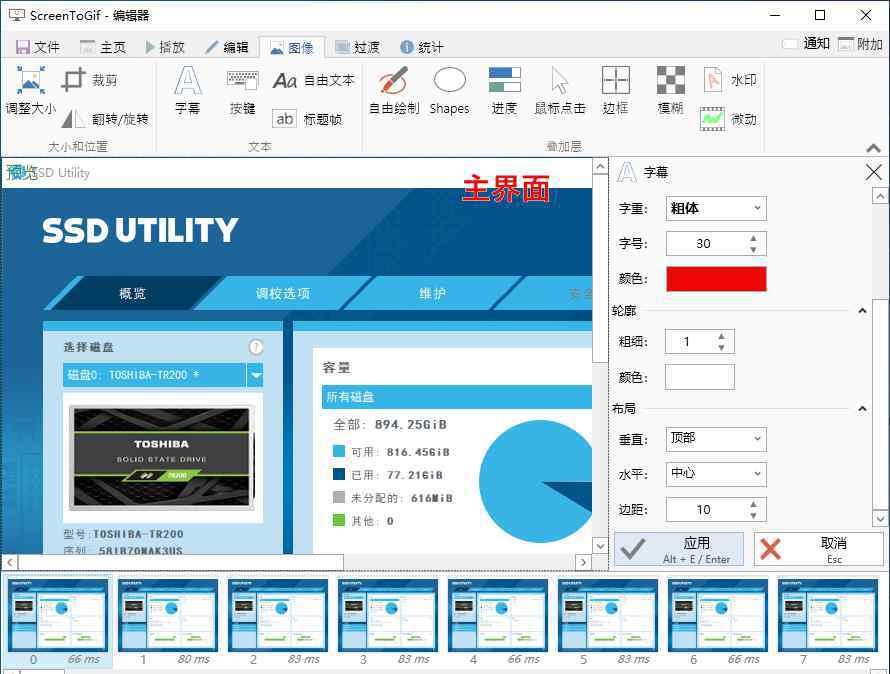This screenshot has width=890, height=674.
Task: Increase the 边距 margin value
Action: [x=753, y=504]
